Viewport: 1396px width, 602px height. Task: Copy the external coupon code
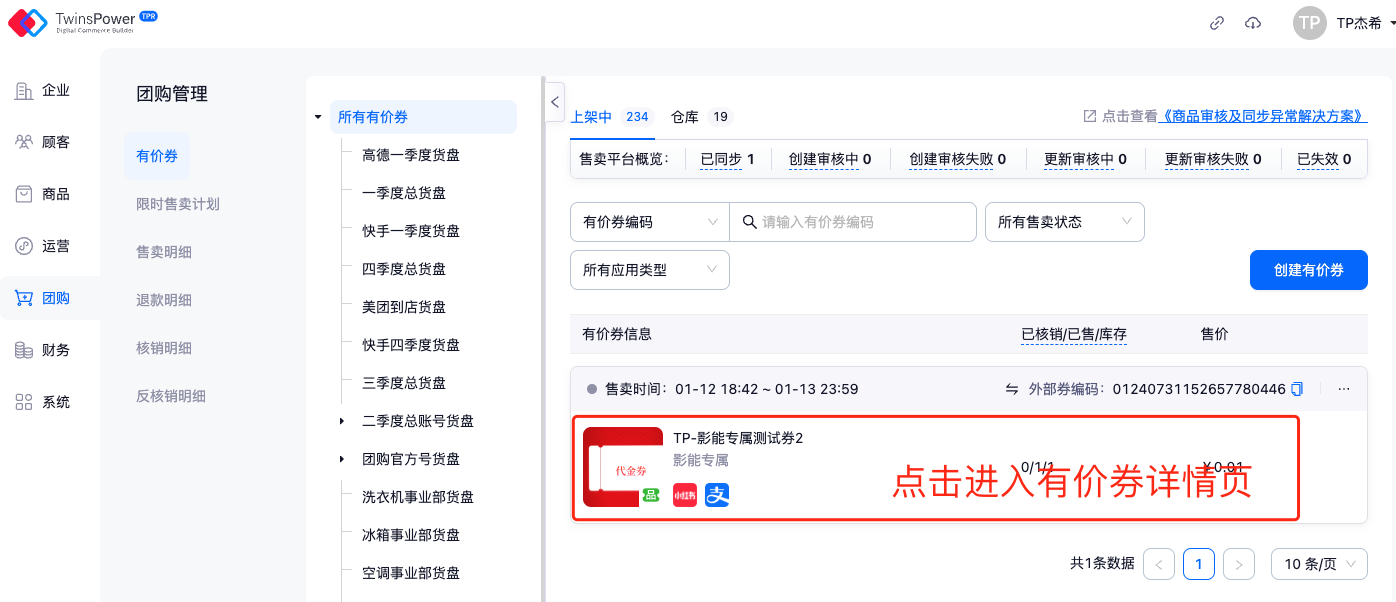click(1297, 389)
